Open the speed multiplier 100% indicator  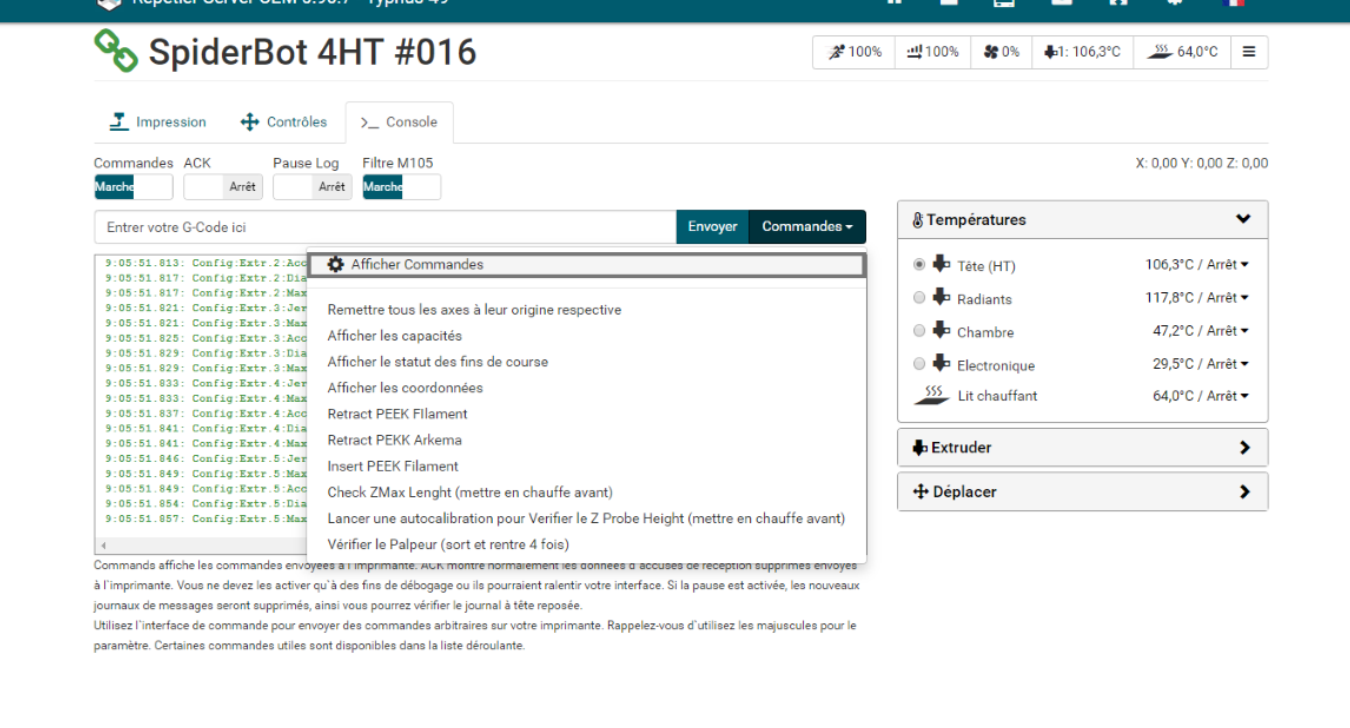pyautogui.click(x=854, y=52)
